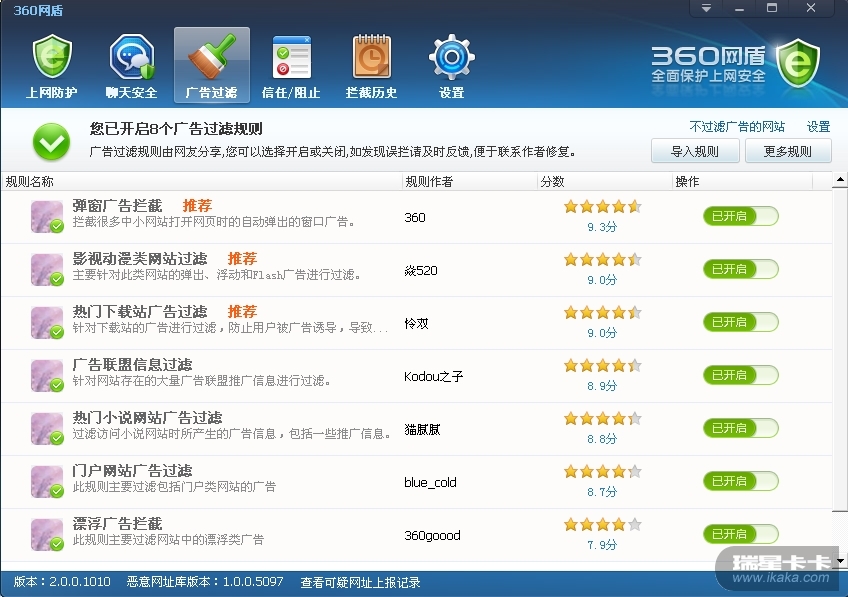Open 查看可疑网址上报记录 link
The height and width of the screenshot is (597, 848).
click(360, 582)
